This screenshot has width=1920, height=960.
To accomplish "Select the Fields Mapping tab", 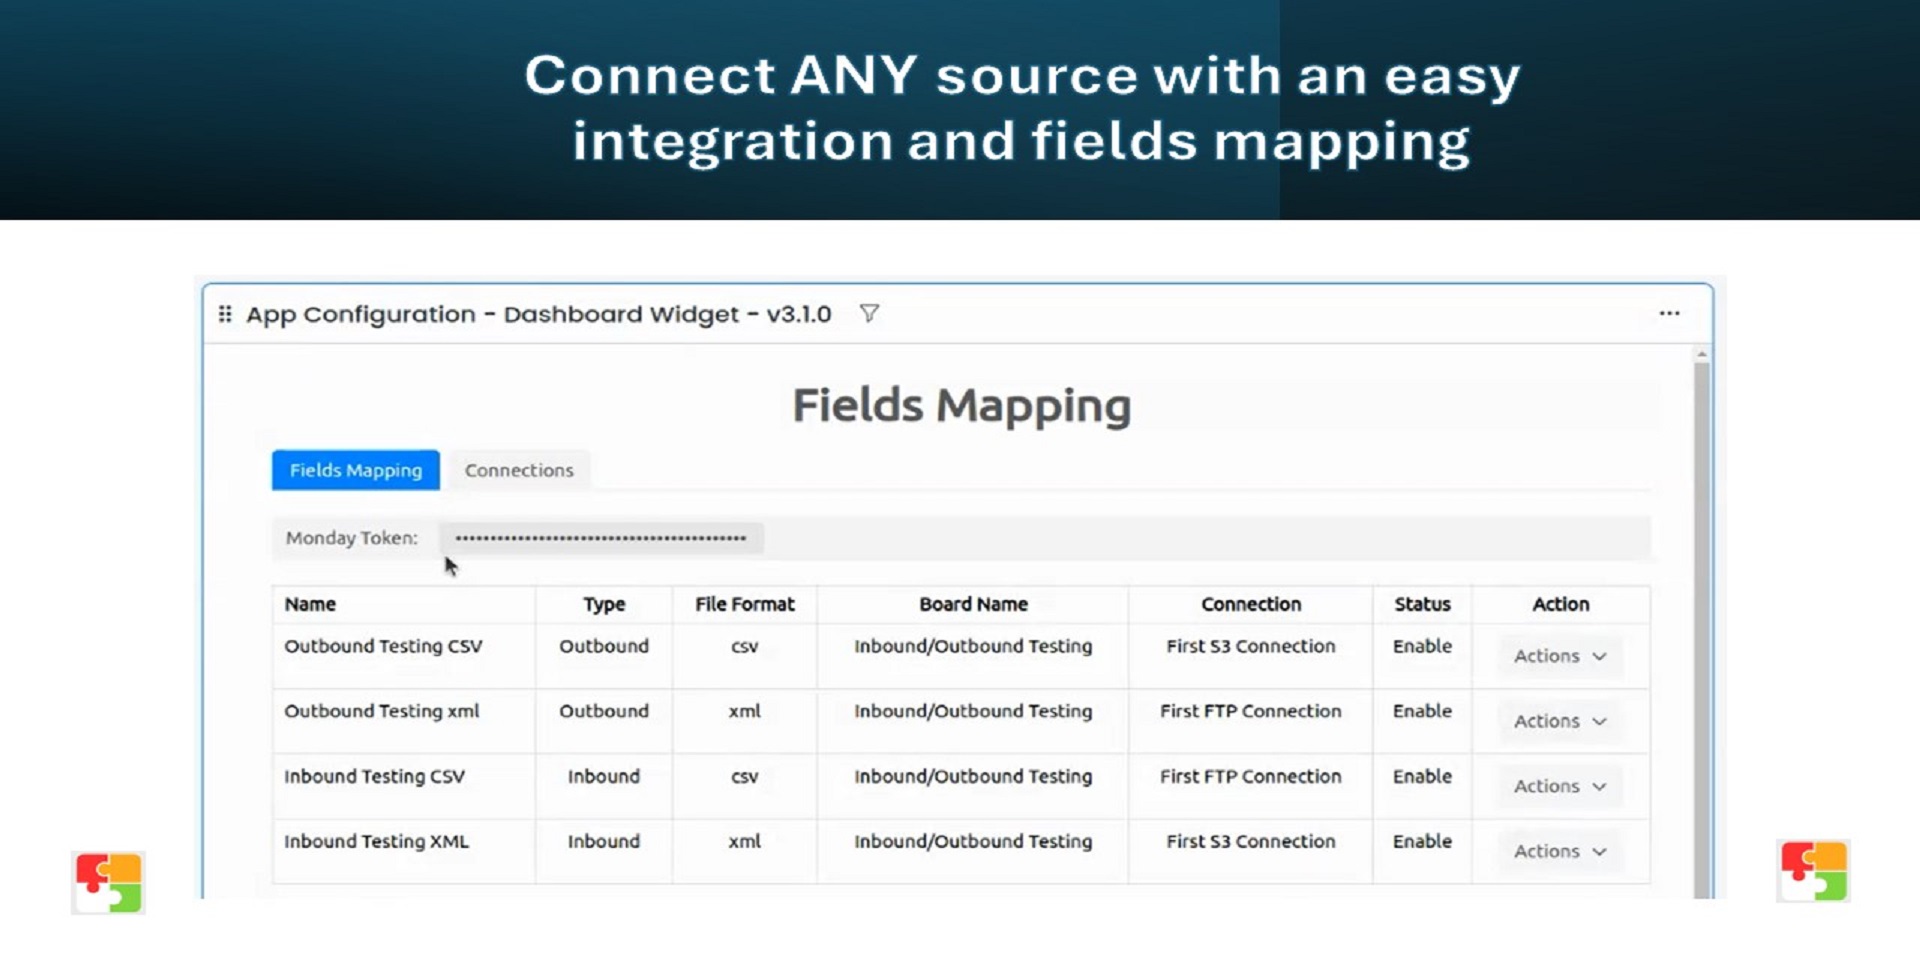I will [355, 470].
